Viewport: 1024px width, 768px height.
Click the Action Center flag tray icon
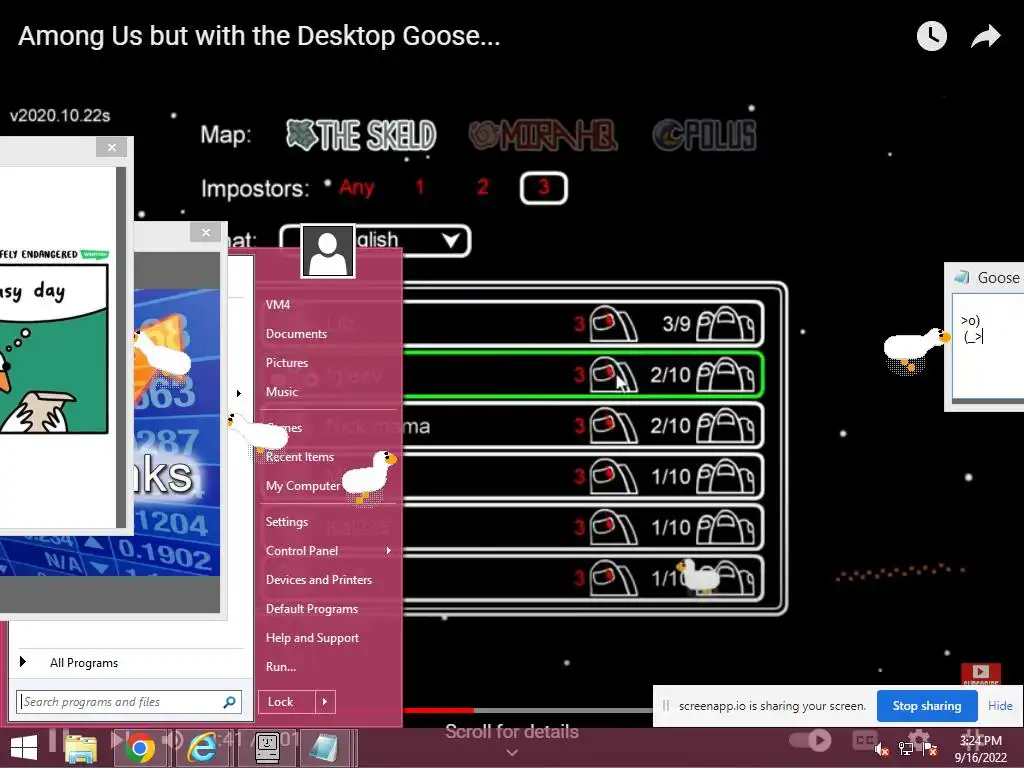930,750
